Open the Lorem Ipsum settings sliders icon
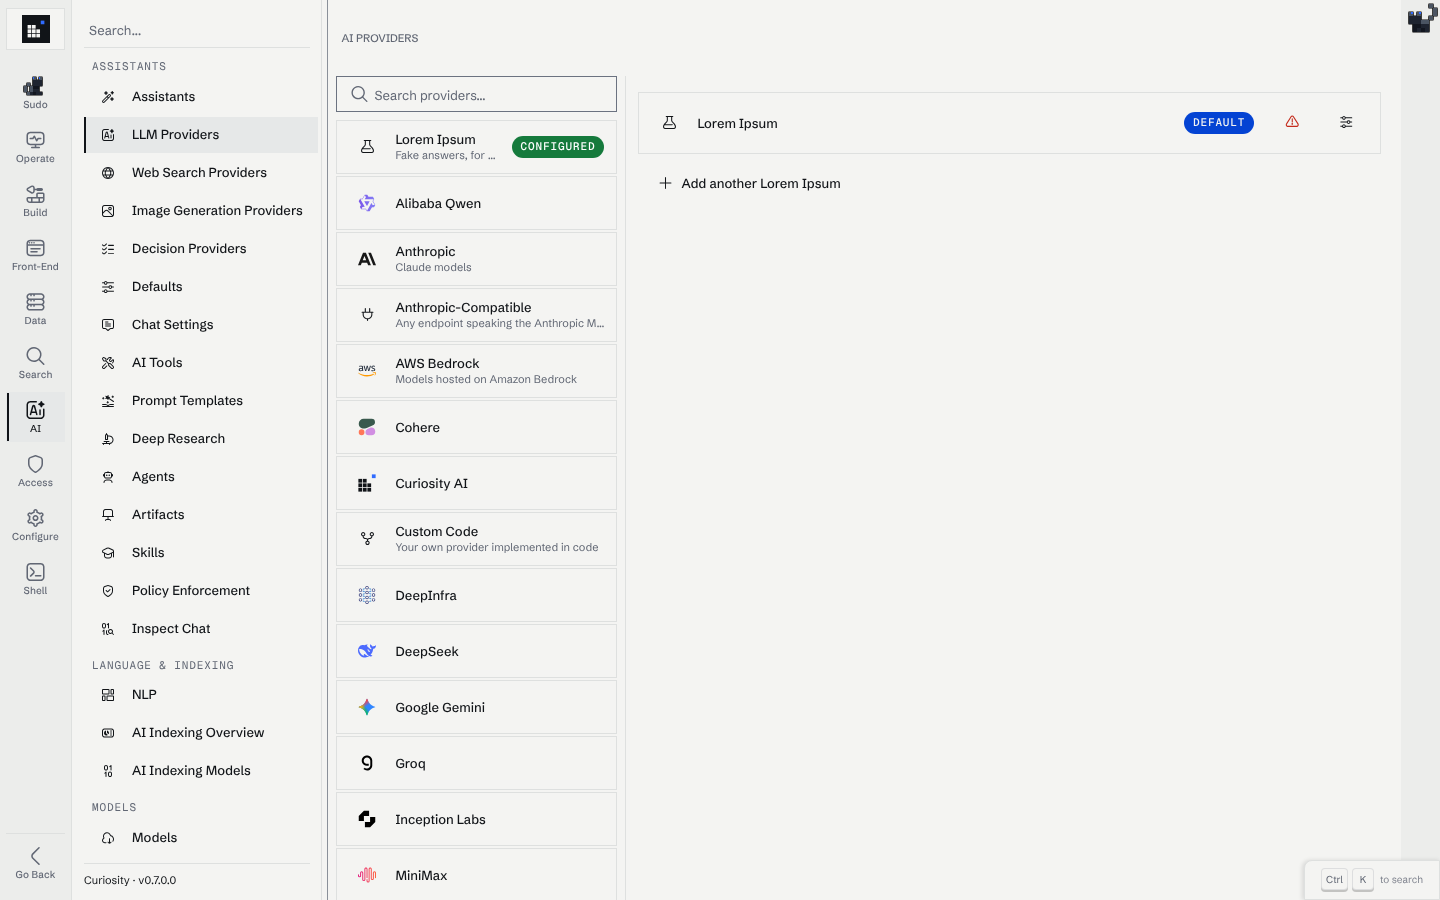 pos(1346,122)
